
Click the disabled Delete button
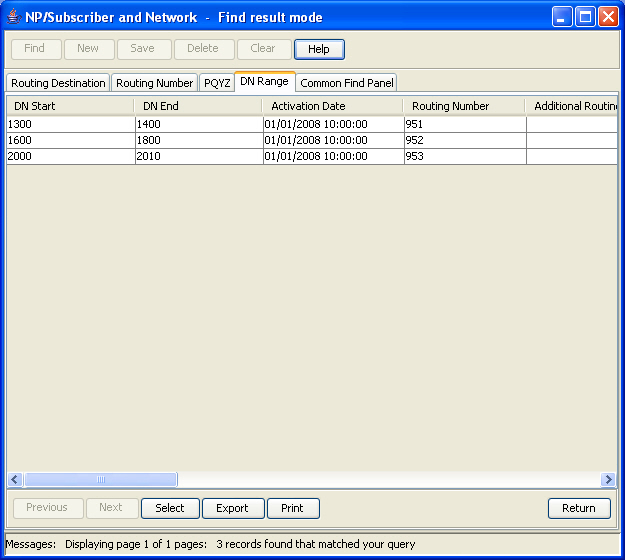203,49
